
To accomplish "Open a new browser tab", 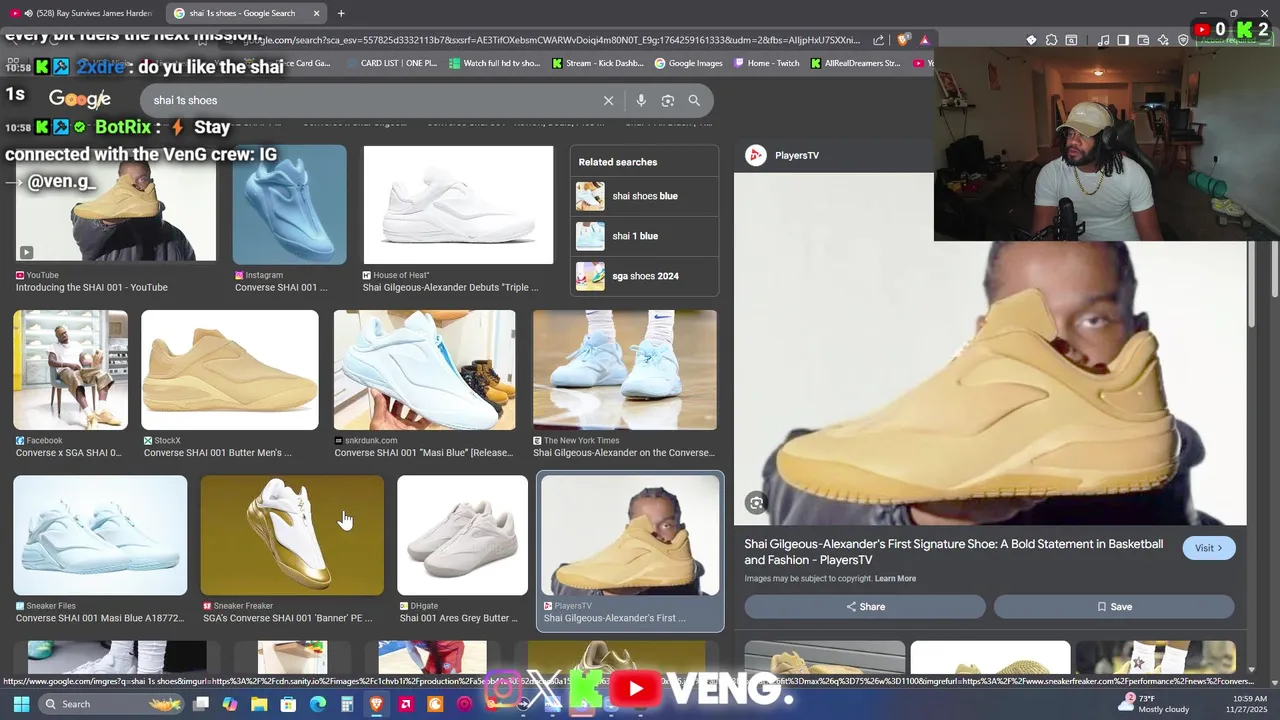I will [x=341, y=13].
